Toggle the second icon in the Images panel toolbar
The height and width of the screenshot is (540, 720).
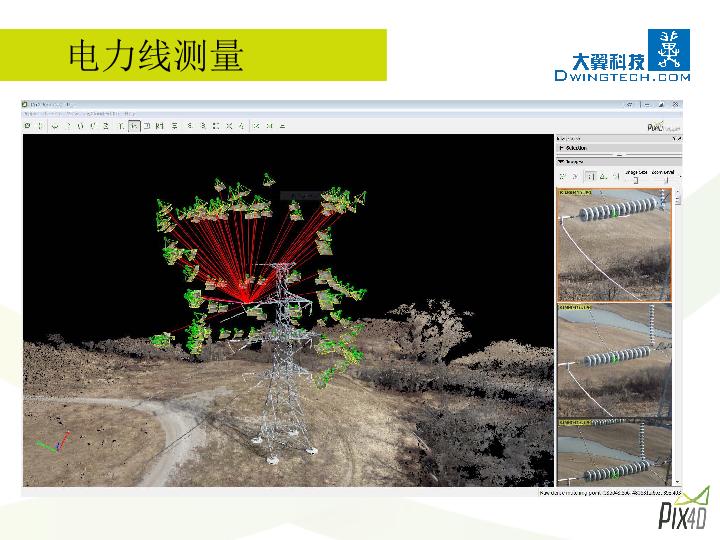(x=575, y=176)
